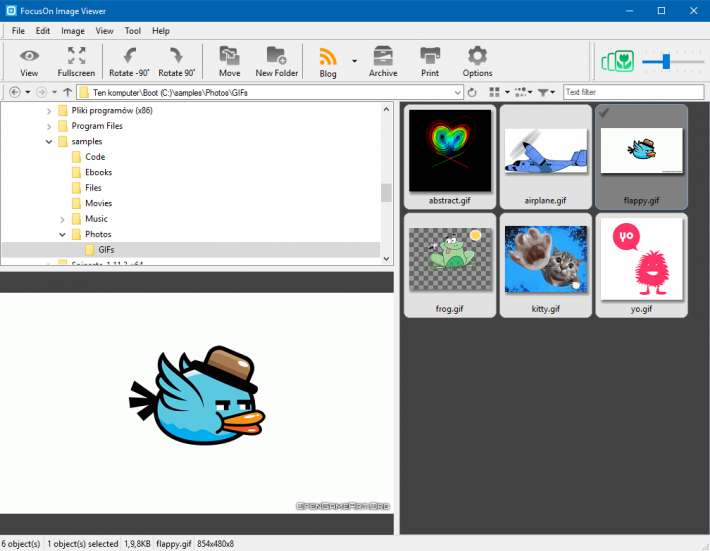
Task: Open the view layout dropdown arrow
Action: pos(507,92)
